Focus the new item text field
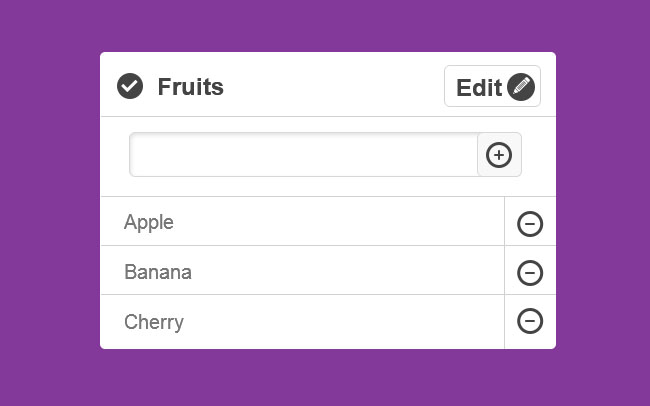The width and height of the screenshot is (650, 406). [304, 155]
